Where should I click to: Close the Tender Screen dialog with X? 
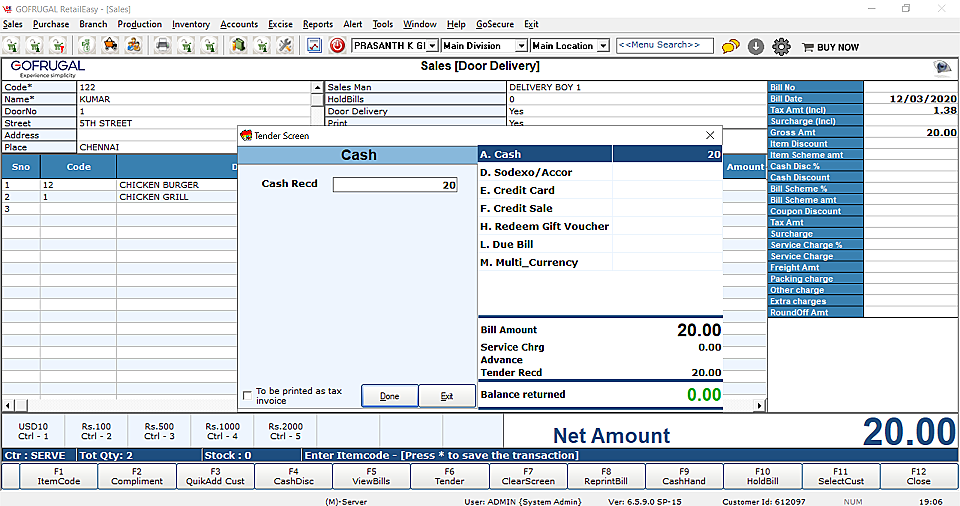[710, 135]
